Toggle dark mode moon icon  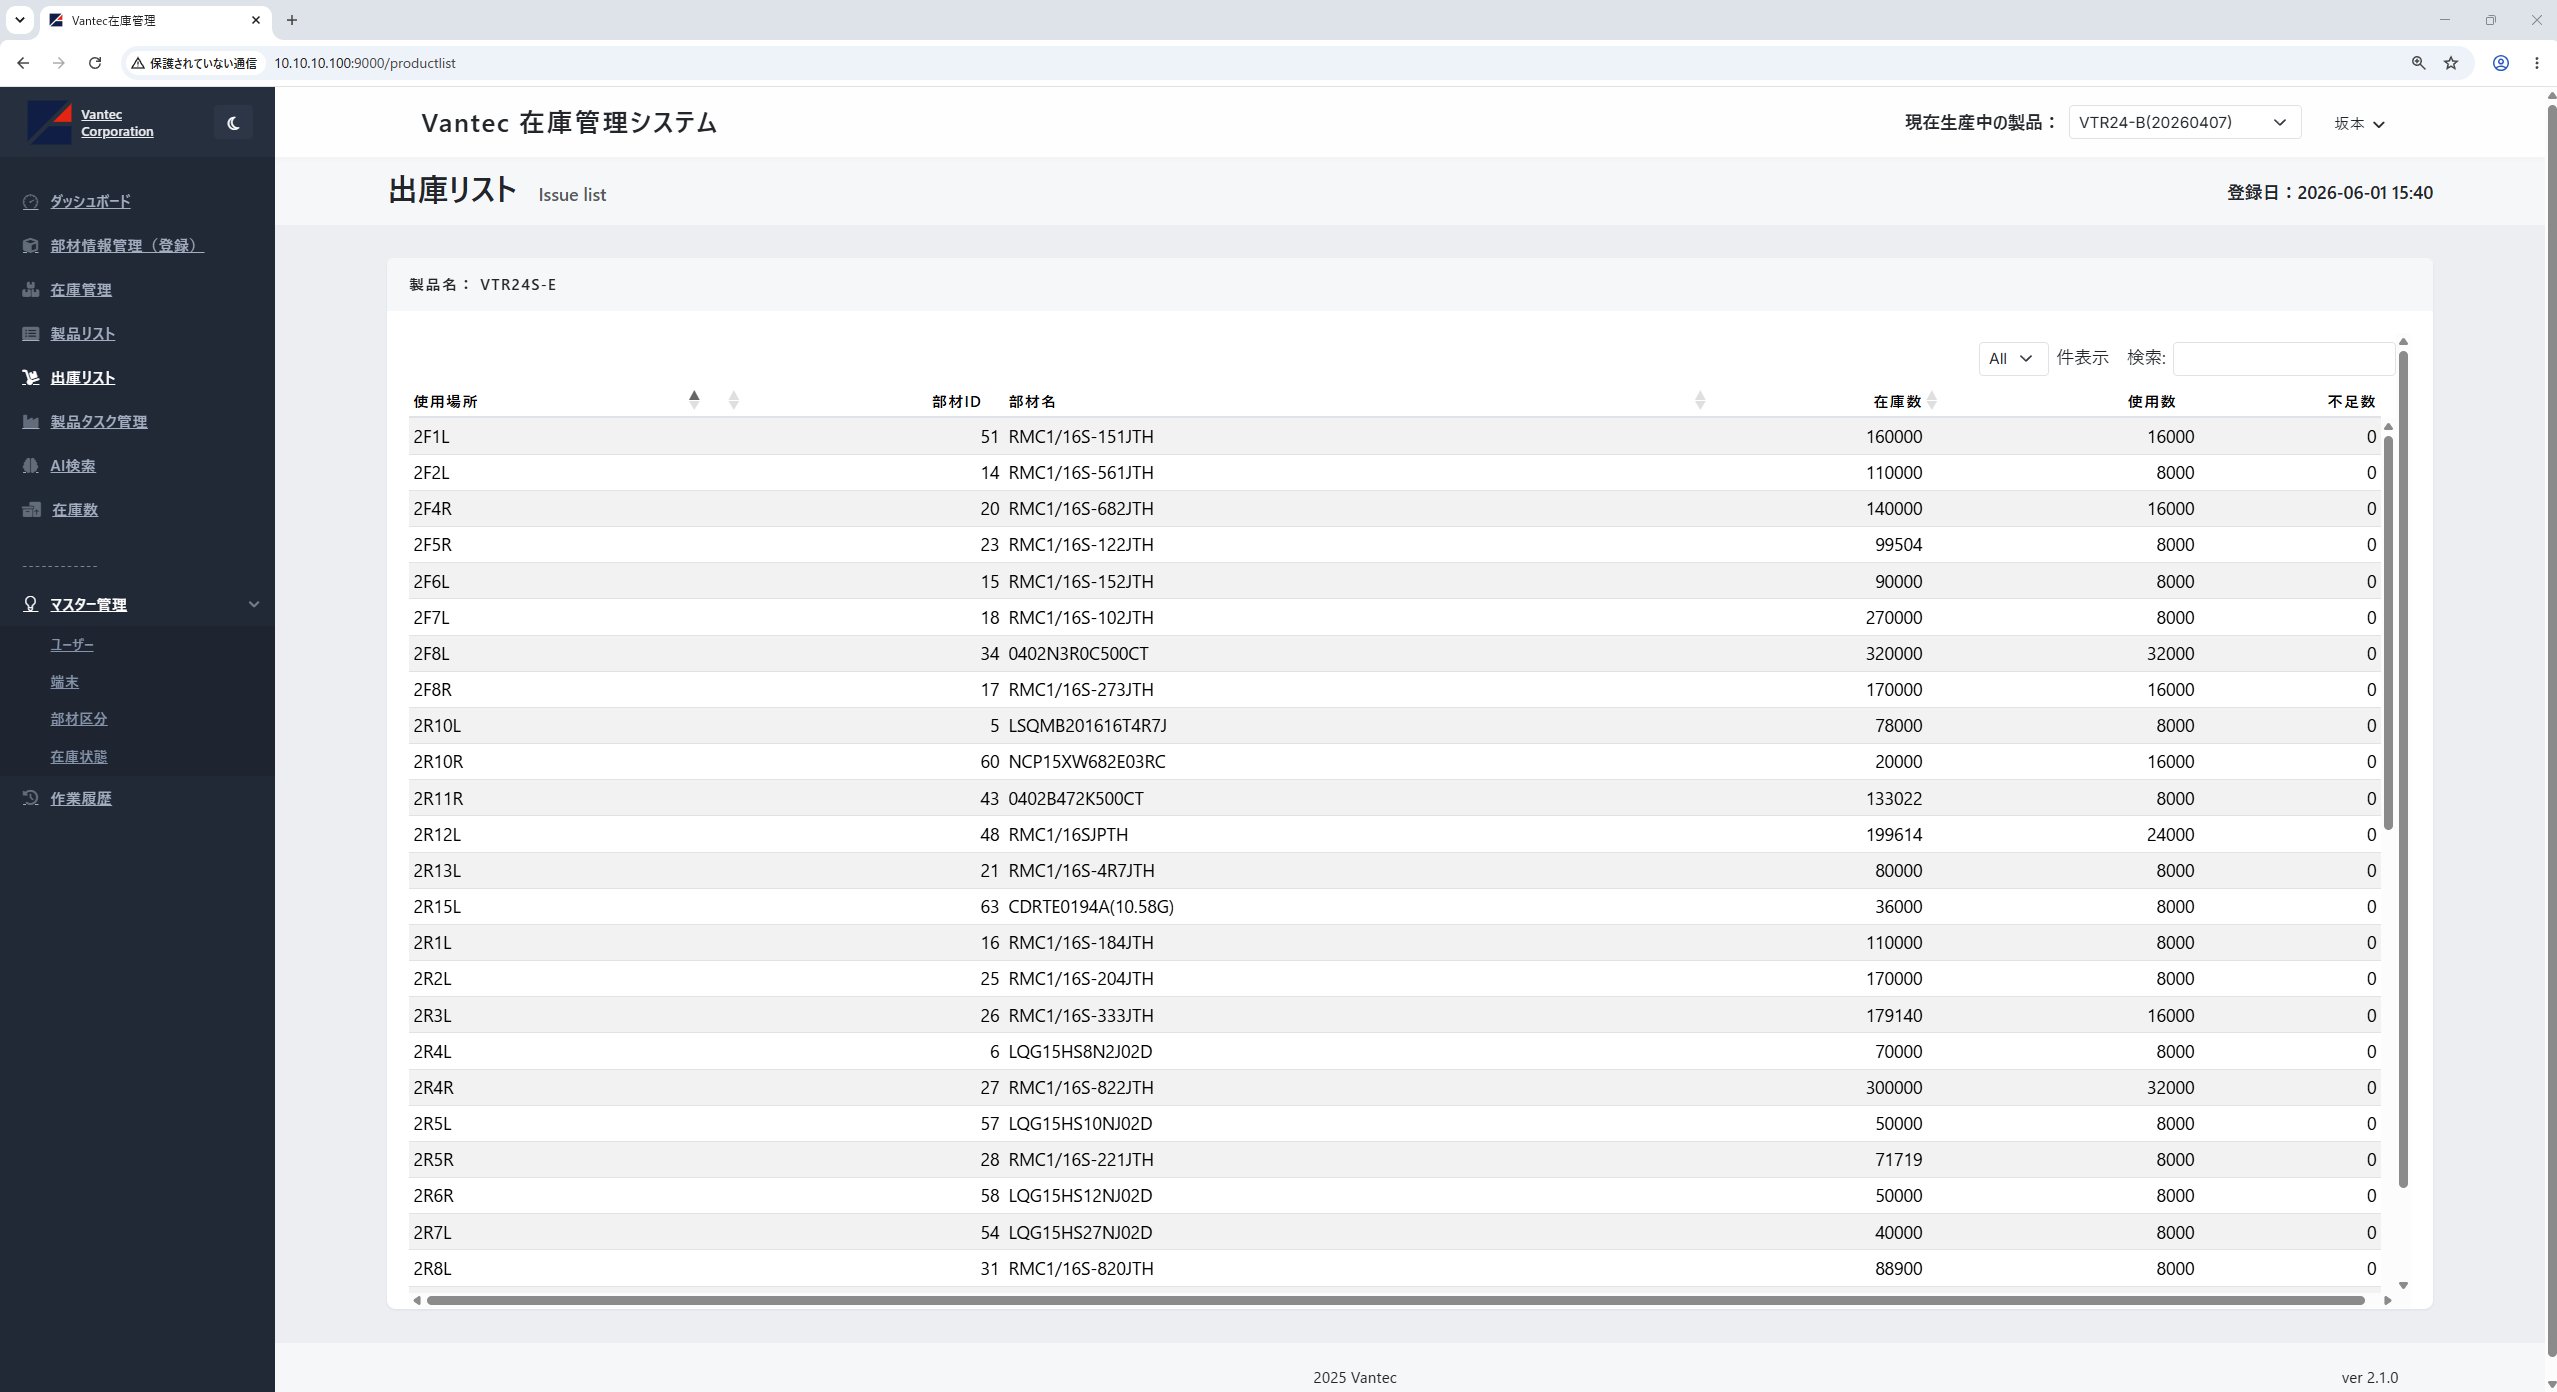pyautogui.click(x=233, y=123)
